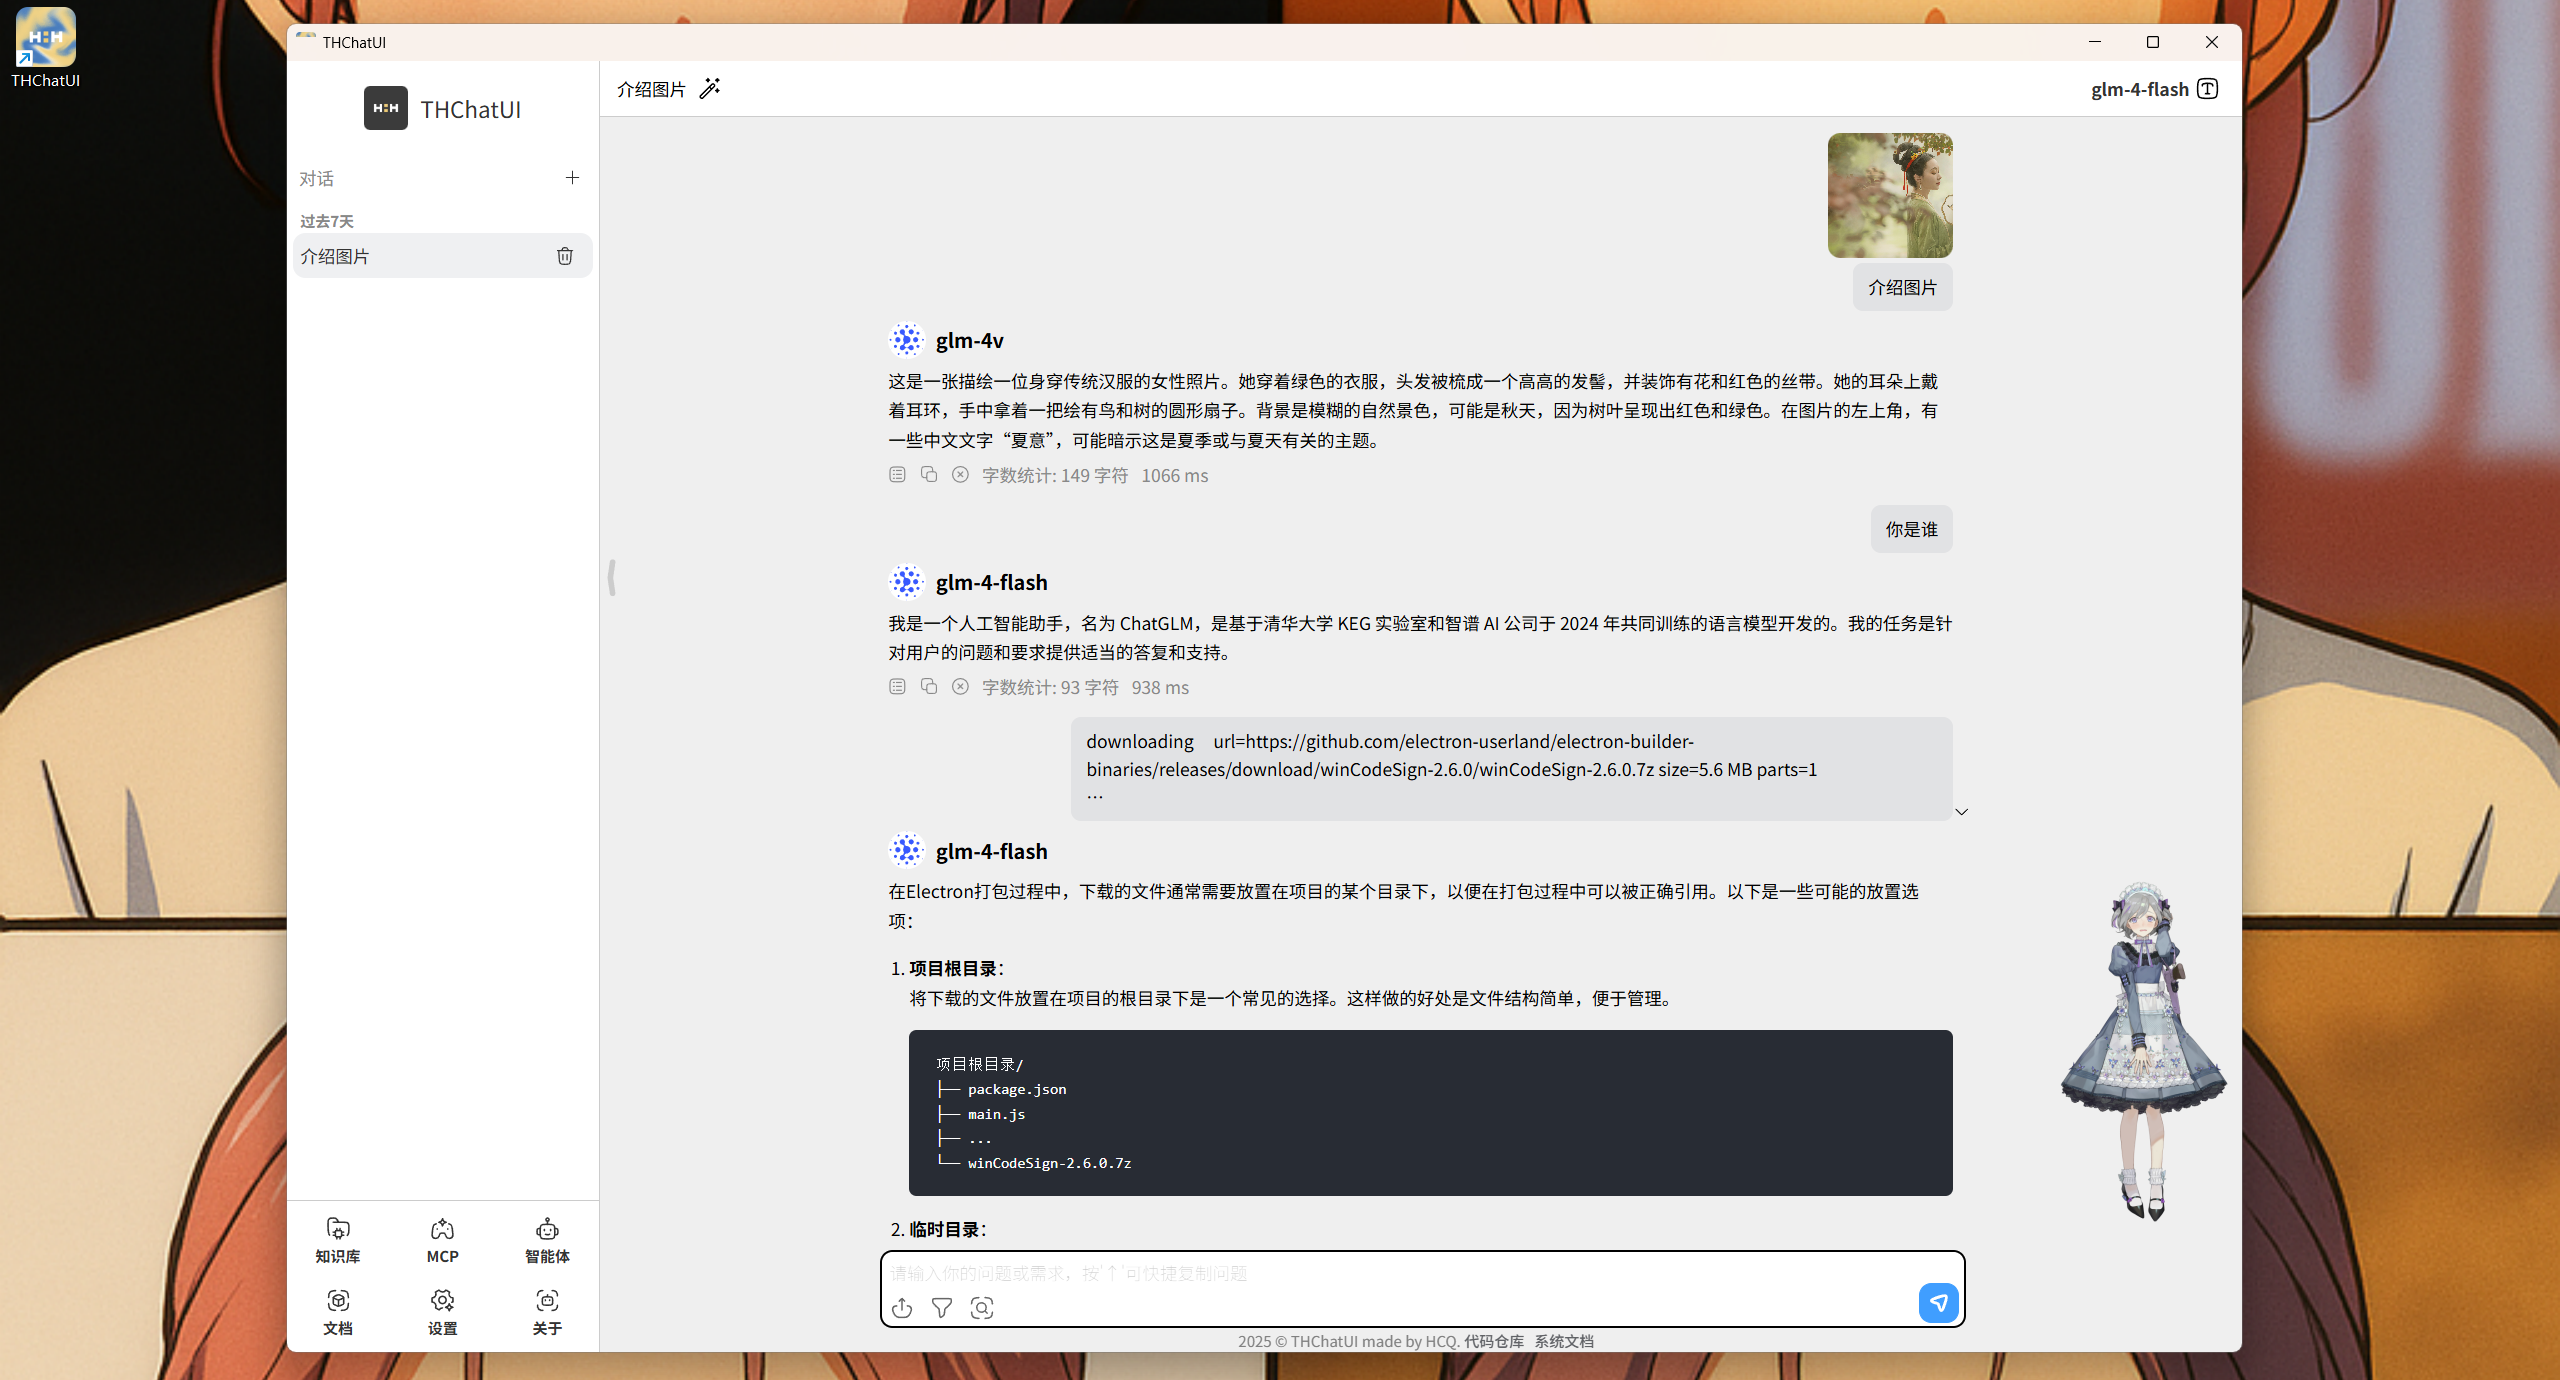Click the magic wand icon beside chat title
Image resolution: width=2560 pixels, height=1380 pixels.
tap(709, 89)
